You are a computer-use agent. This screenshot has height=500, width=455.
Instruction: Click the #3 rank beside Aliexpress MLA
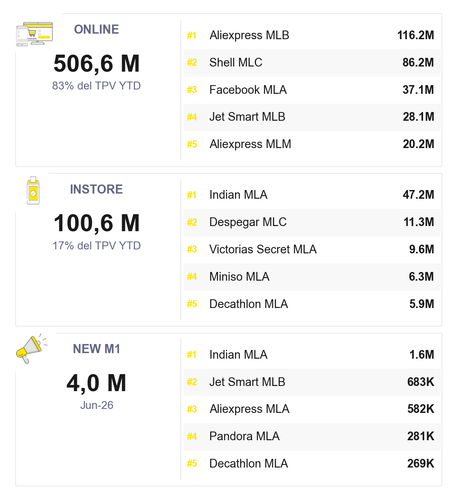click(192, 409)
